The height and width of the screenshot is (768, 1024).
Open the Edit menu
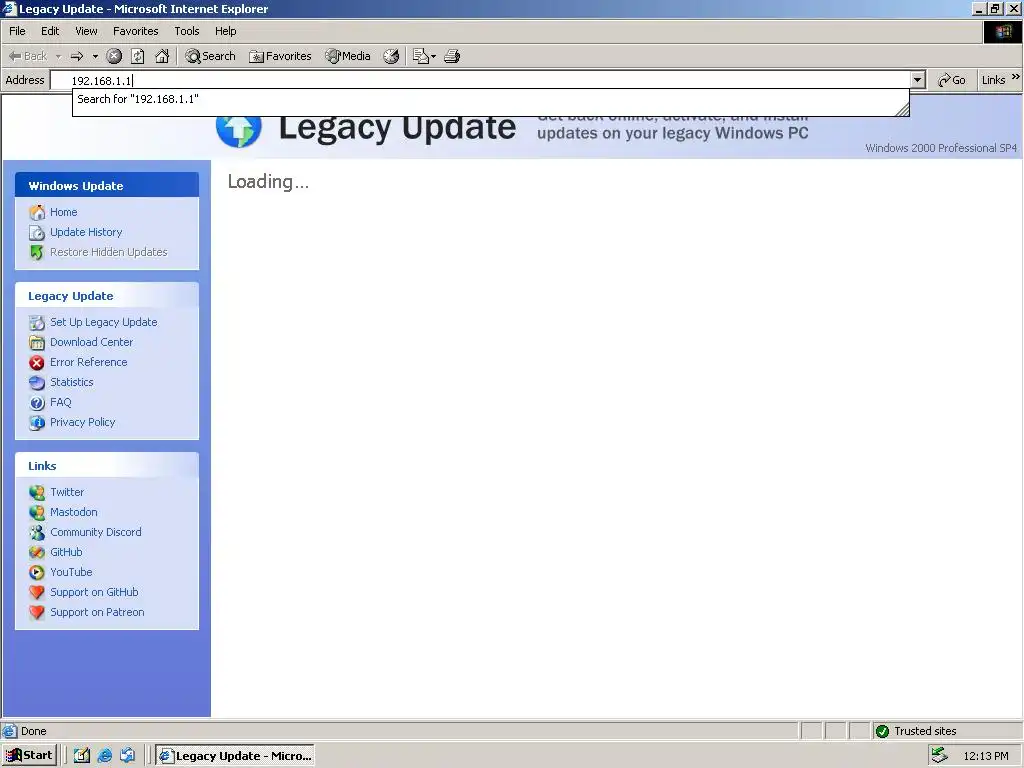pos(50,31)
